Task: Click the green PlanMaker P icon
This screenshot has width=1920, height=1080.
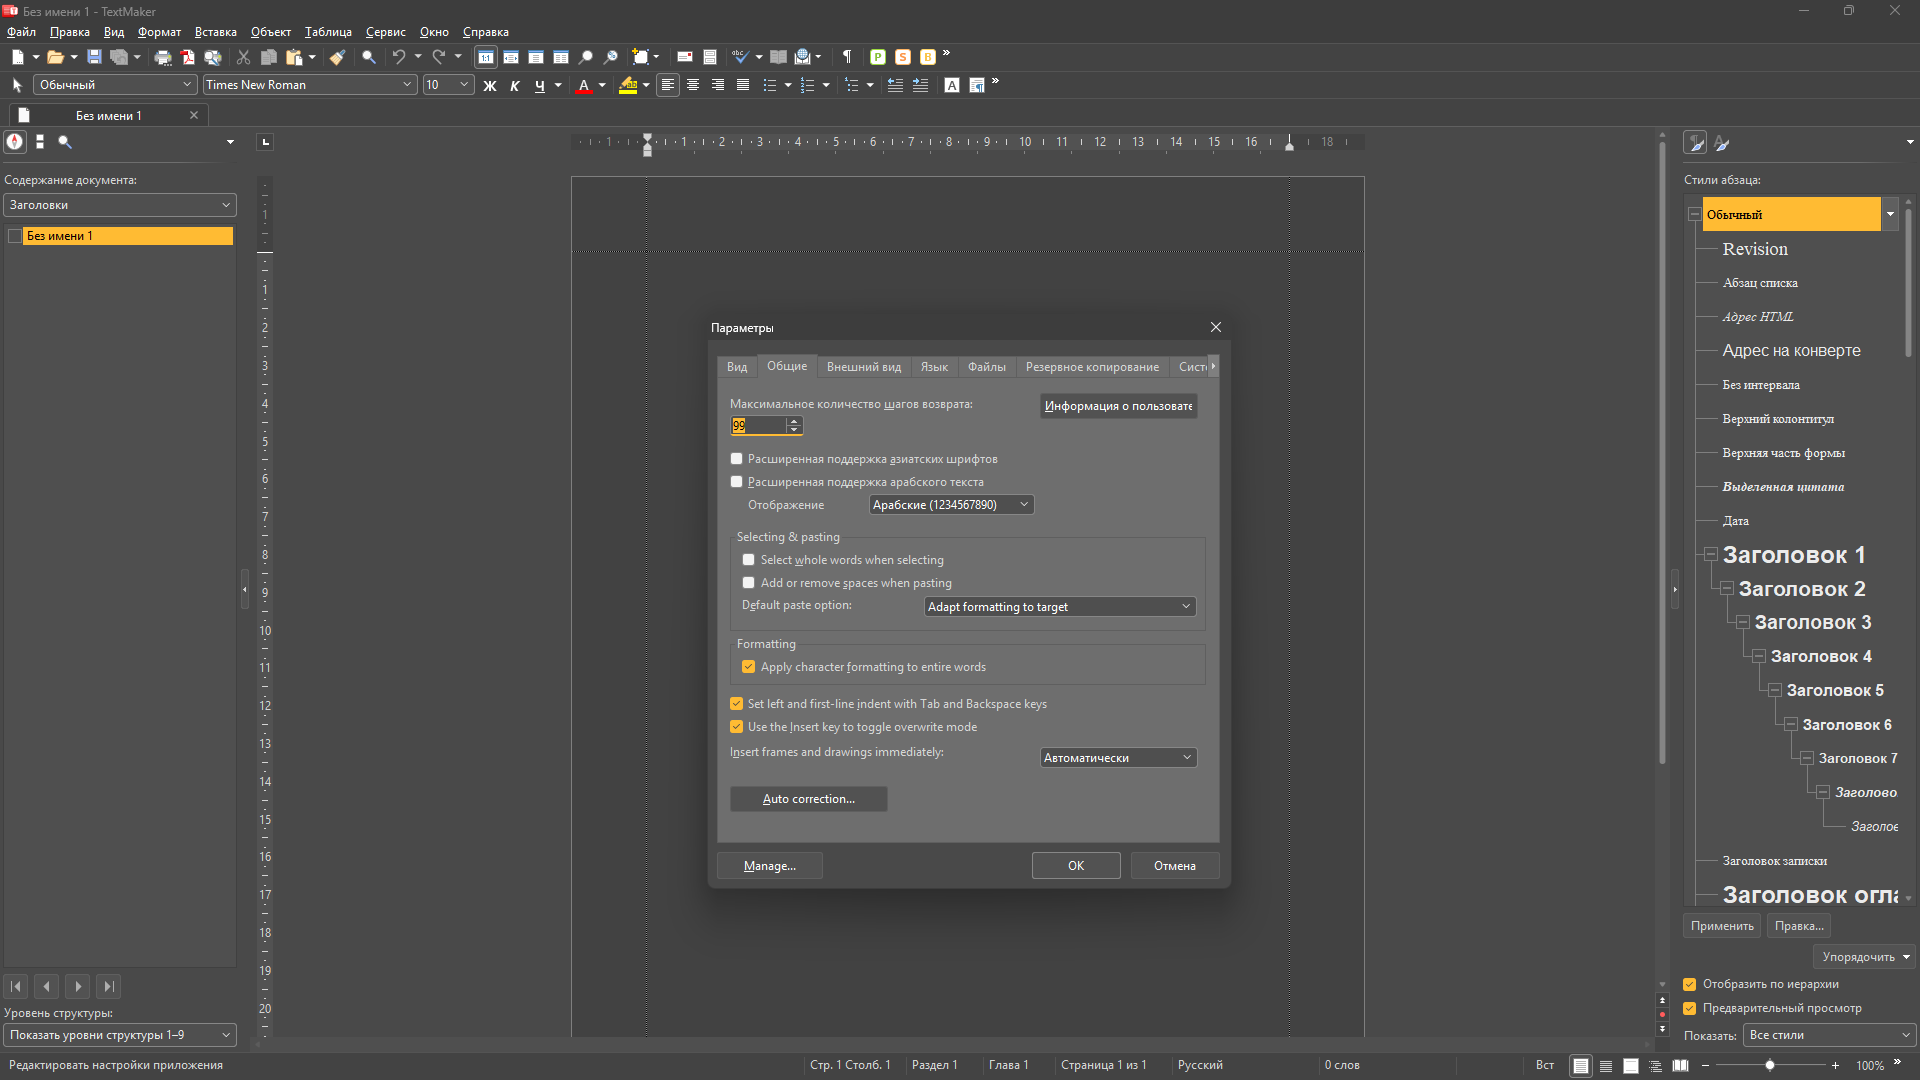Action: click(x=878, y=57)
